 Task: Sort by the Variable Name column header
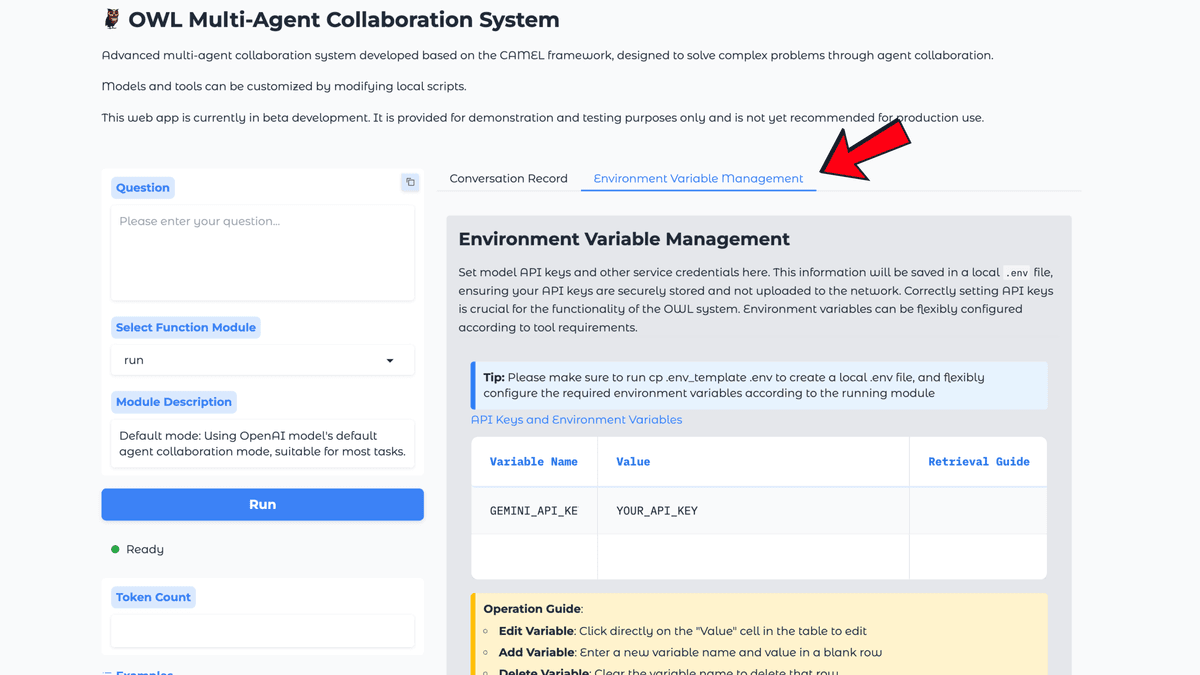[533, 462]
